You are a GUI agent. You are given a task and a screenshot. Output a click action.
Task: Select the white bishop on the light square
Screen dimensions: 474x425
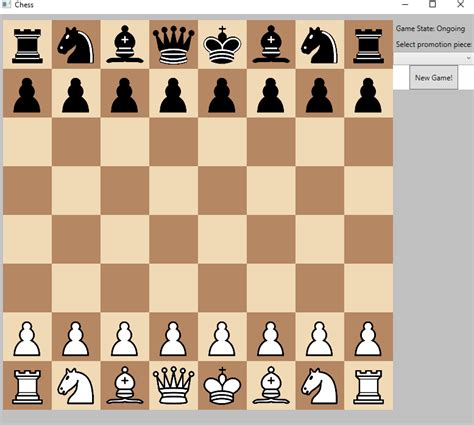pyautogui.click(x=271, y=386)
